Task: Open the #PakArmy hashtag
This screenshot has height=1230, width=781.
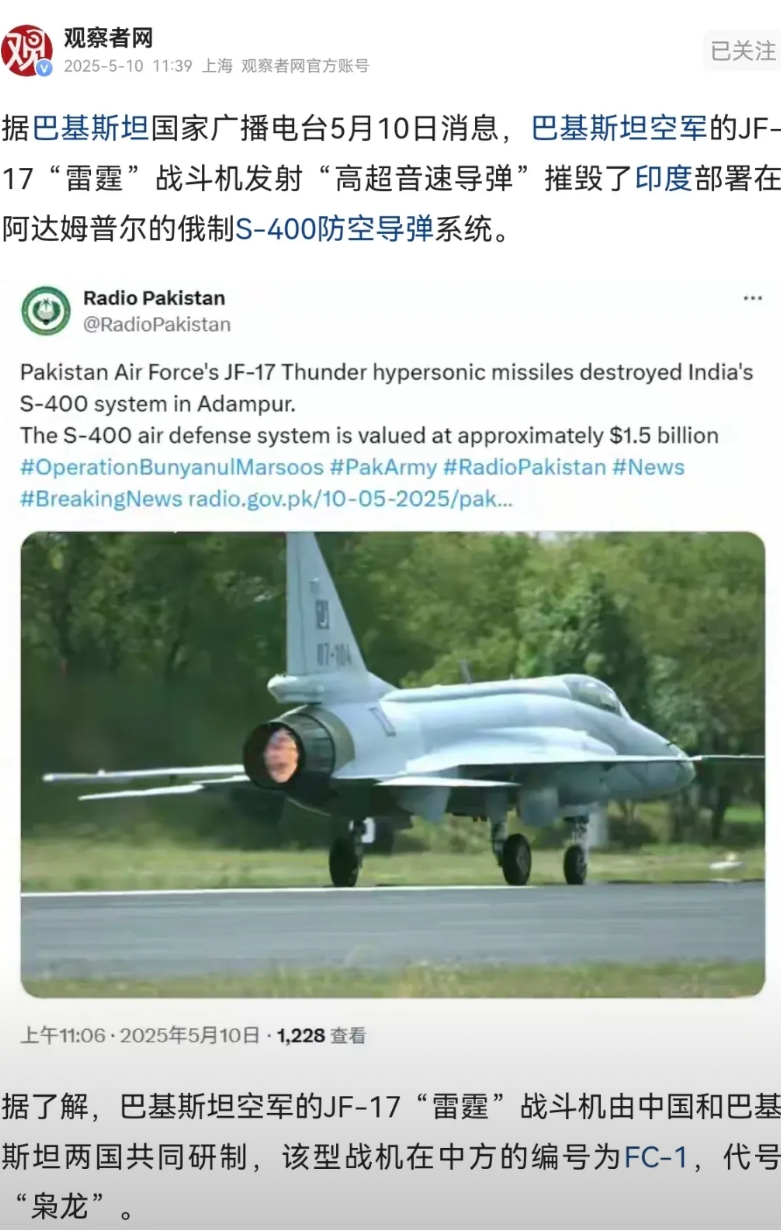Action: point(383,467)
